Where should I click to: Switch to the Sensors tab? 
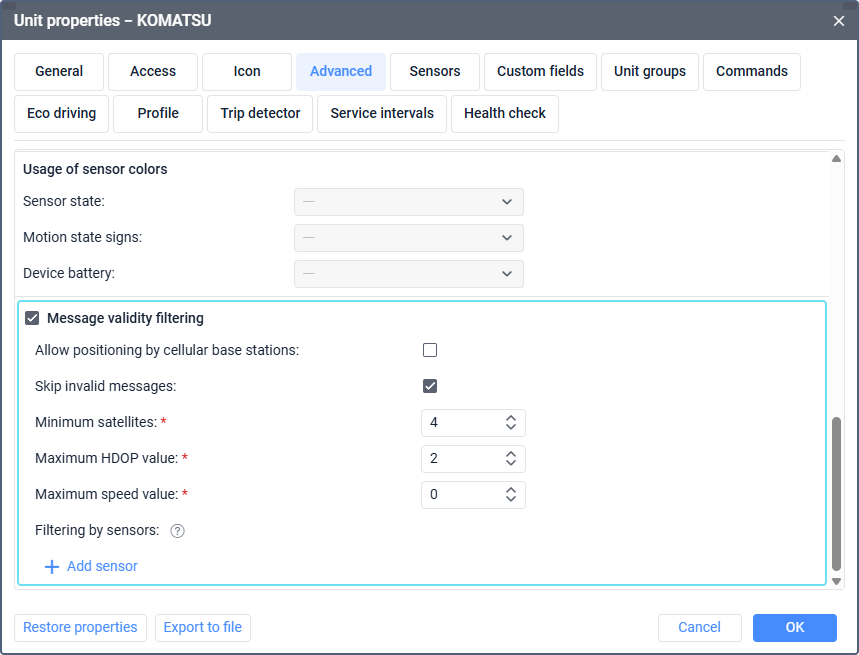(435, 72)
